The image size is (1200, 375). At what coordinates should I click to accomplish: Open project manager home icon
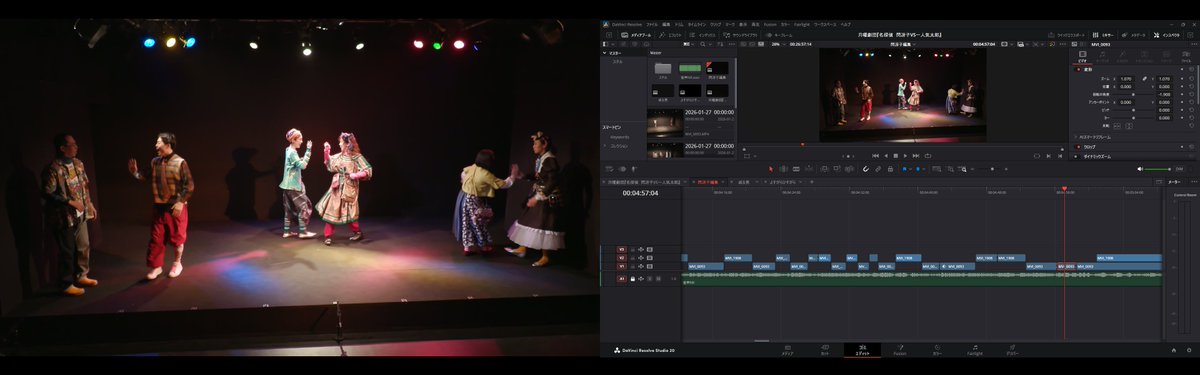[x=1173, y=350]
